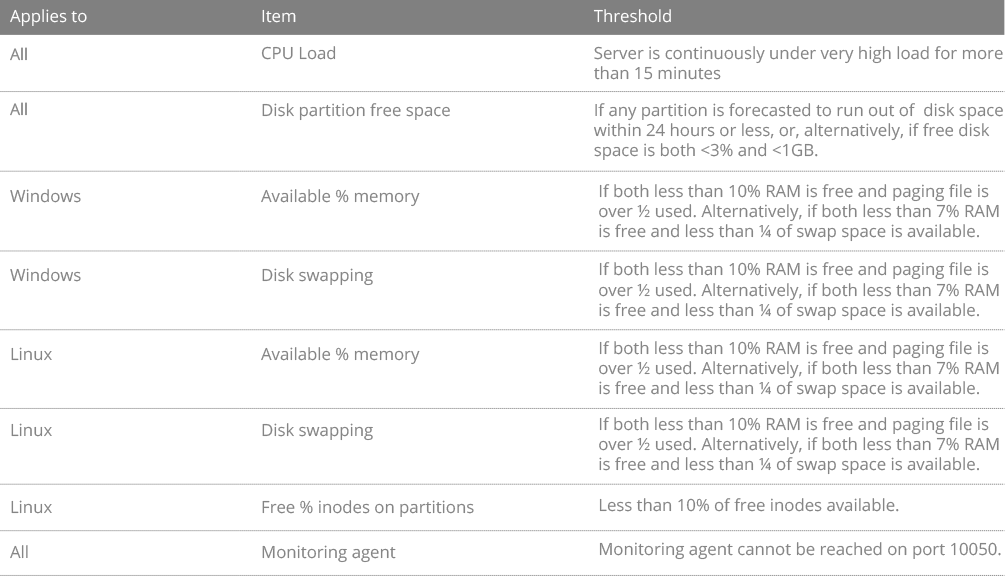Click the CPU Load threshold description
The height and width of the screenshot is (576, 1008).
click(x=798, y=63)
